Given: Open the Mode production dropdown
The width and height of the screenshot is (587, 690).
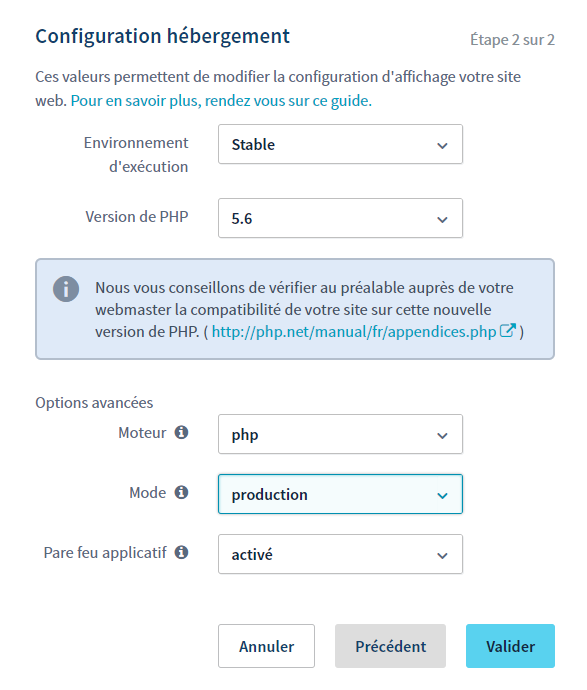Looking at the screenshot, I should [x=340, y=494].
